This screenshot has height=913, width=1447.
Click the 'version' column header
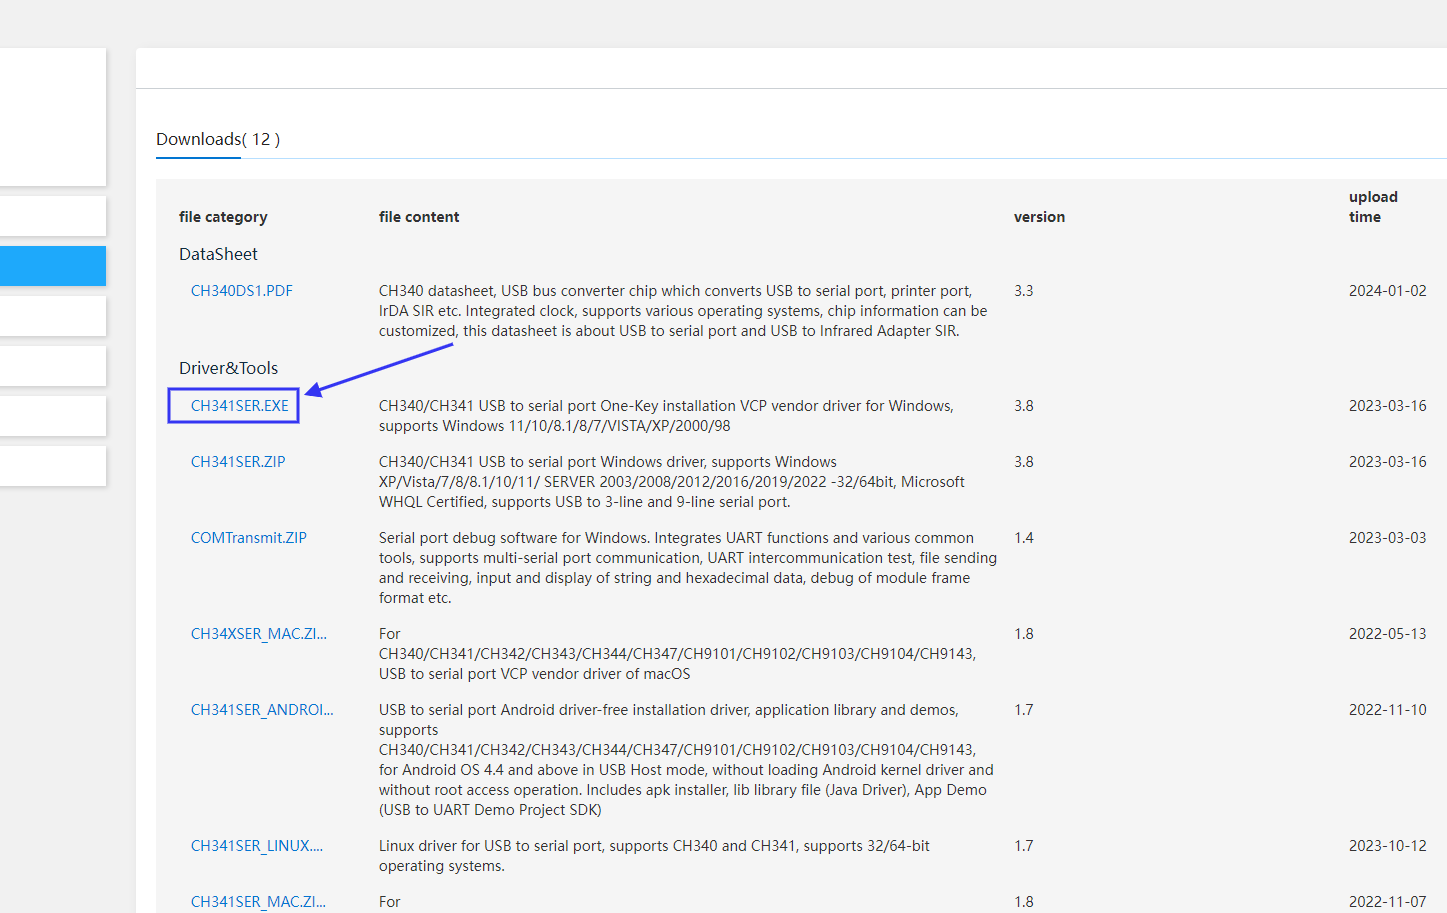[1039, 217]
